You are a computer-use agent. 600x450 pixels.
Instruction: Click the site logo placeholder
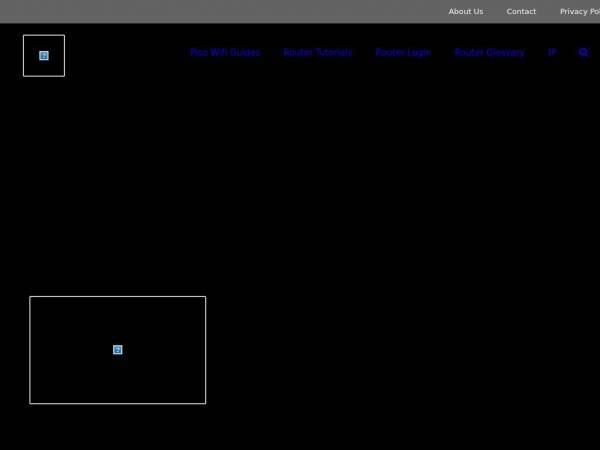[44, 56]
